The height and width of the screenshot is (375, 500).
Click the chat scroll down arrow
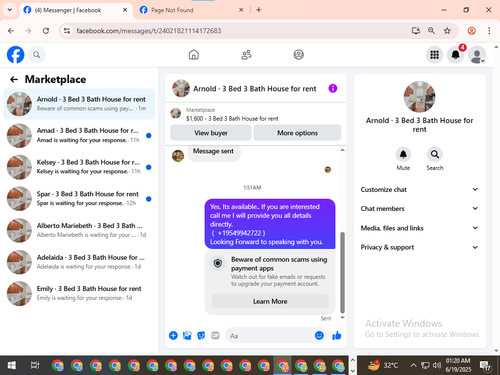(342, 317)
